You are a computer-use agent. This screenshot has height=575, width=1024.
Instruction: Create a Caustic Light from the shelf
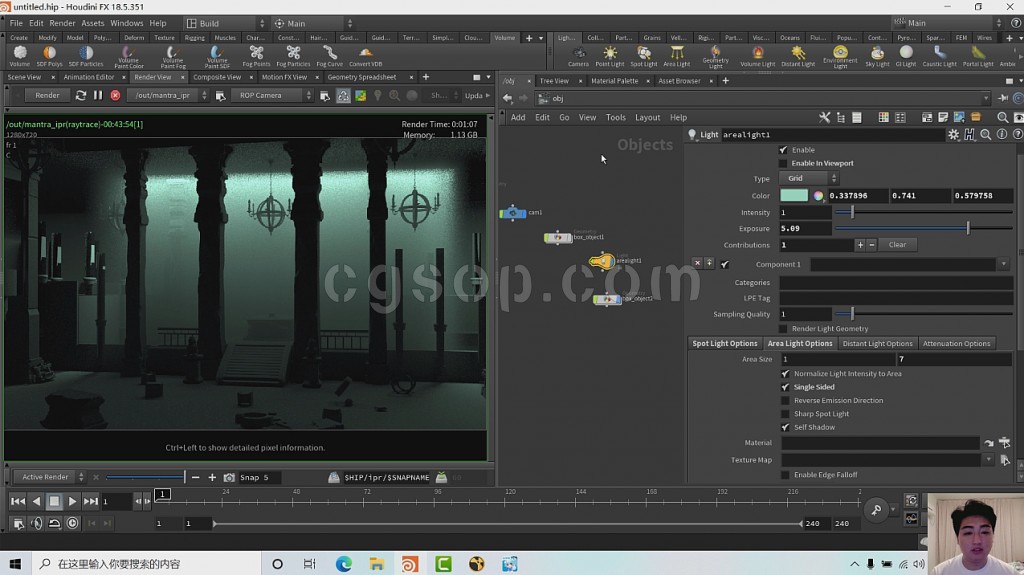pyautogui.click(x=940, y=56)
